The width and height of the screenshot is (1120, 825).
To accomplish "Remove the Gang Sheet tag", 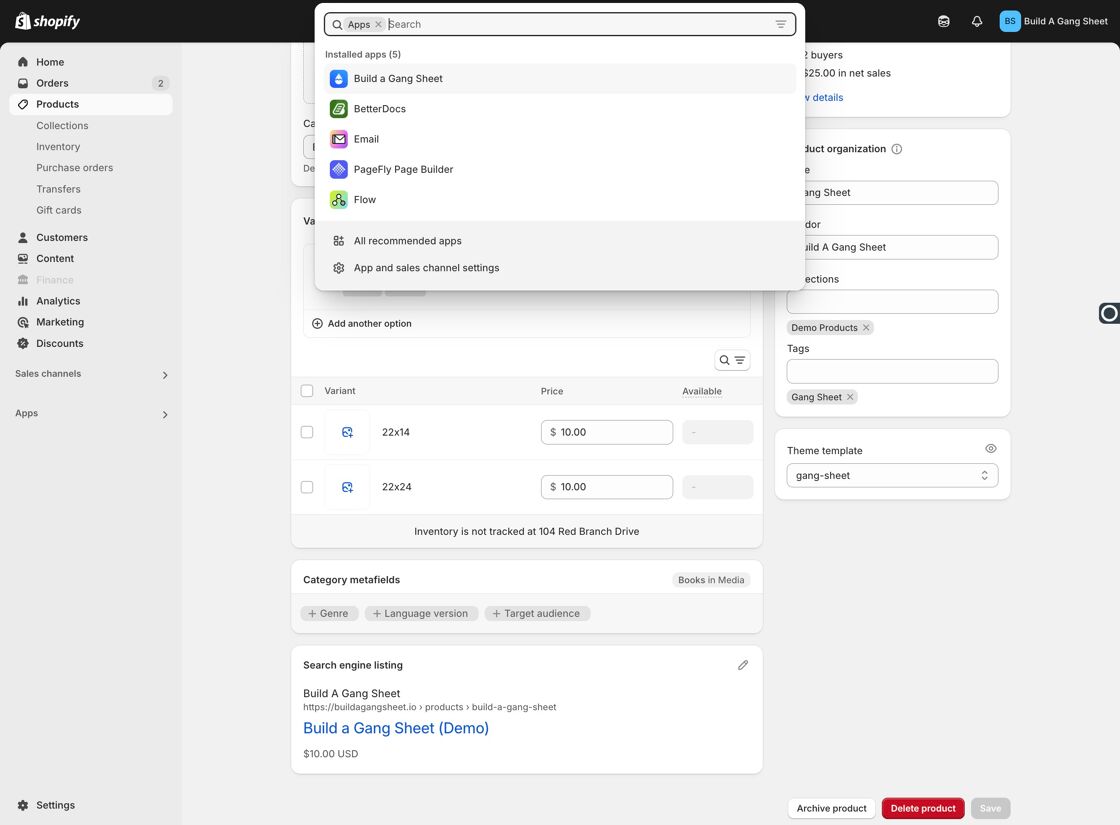I will click(x=850, y=397).
